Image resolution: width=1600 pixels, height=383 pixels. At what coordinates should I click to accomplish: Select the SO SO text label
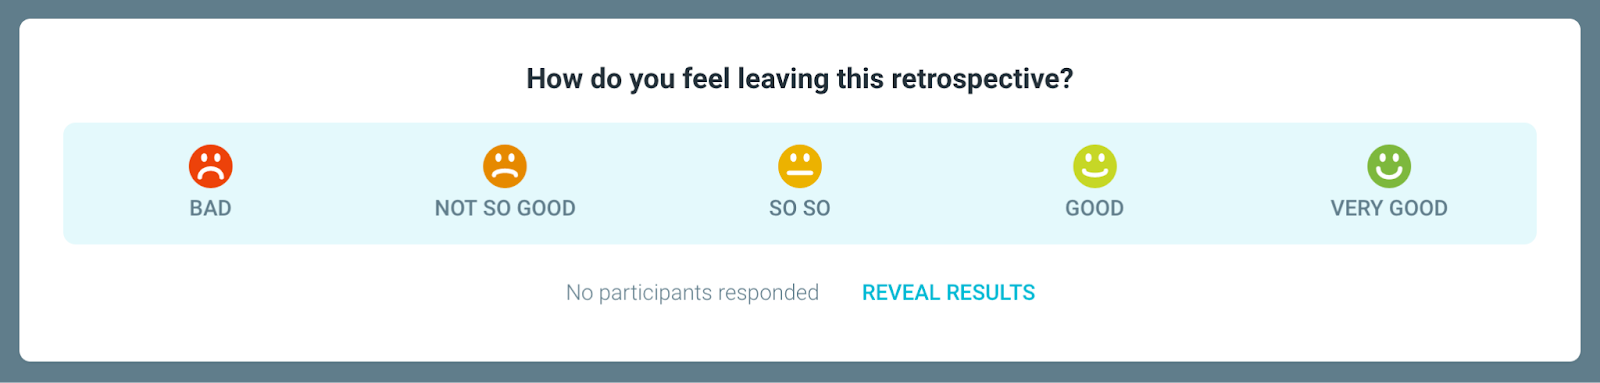800,208
